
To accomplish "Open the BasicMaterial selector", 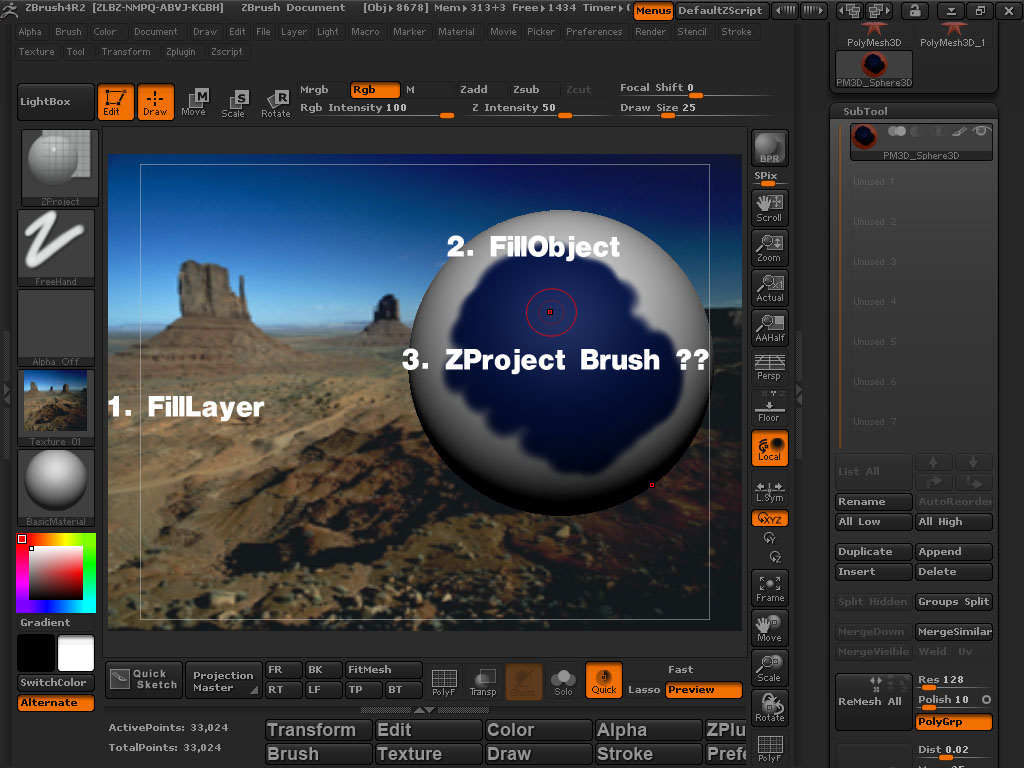I will [x=56, y=488].
